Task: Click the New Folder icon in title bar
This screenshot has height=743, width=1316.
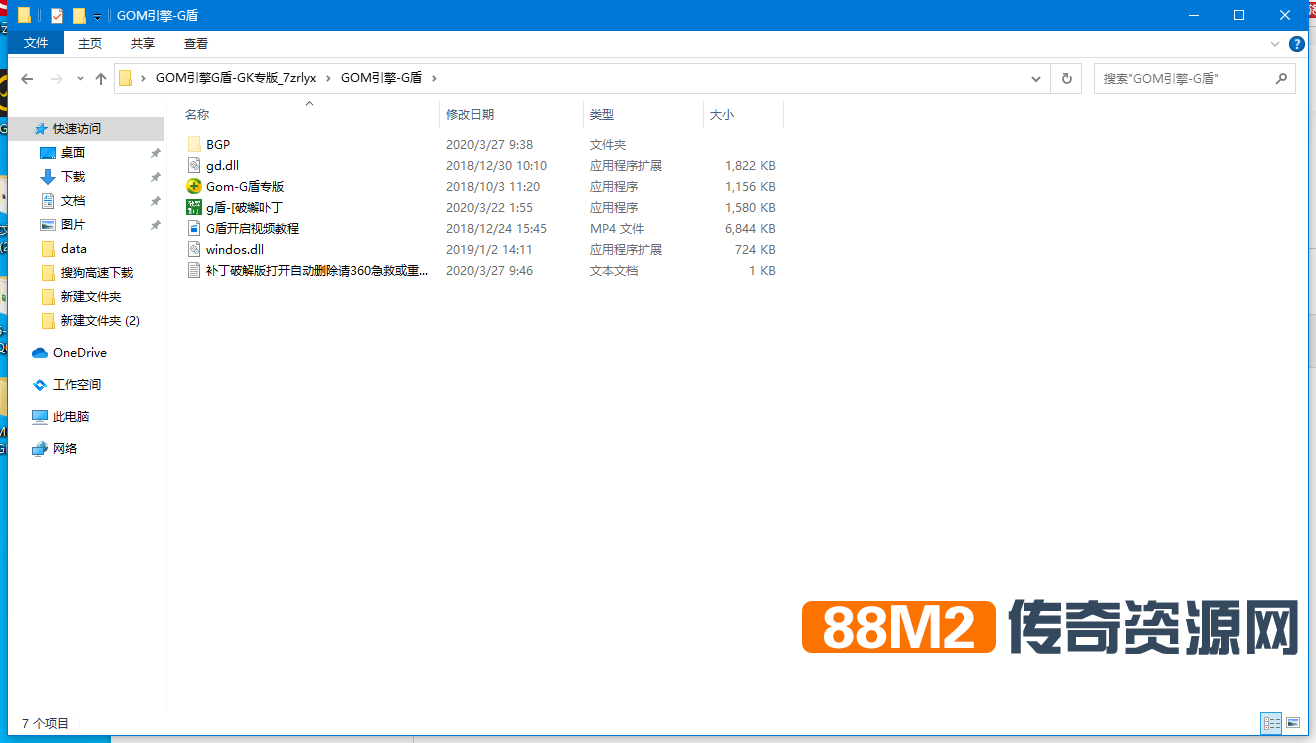Action: 79,16
